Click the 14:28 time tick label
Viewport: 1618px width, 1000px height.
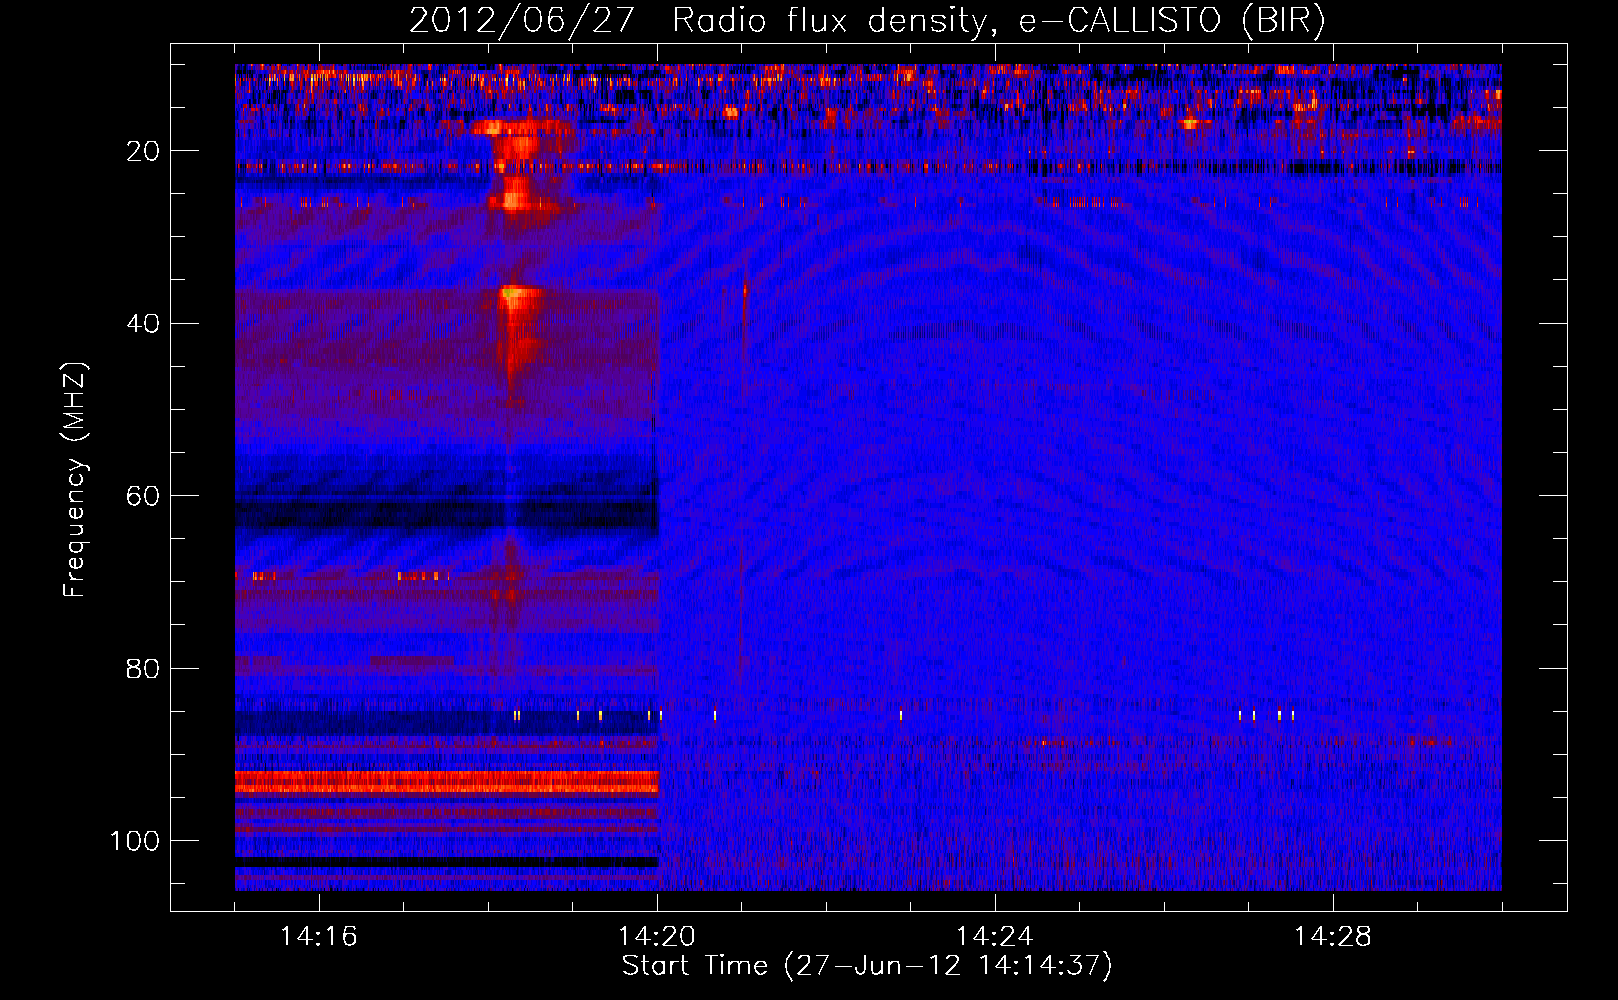(1333, 937)
